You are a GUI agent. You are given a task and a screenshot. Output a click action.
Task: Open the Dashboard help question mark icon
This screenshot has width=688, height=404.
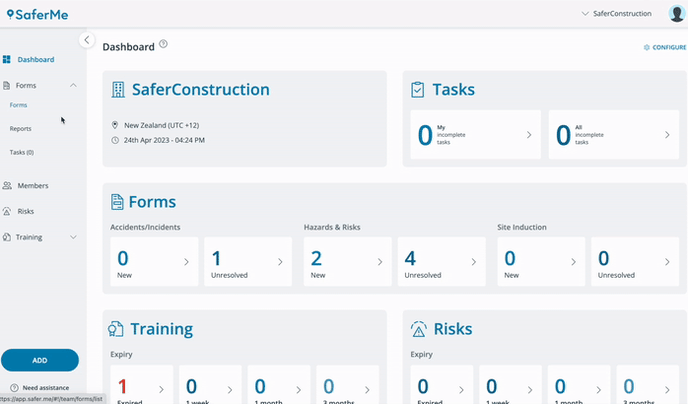pyautogui.click(x=163, y=44)
